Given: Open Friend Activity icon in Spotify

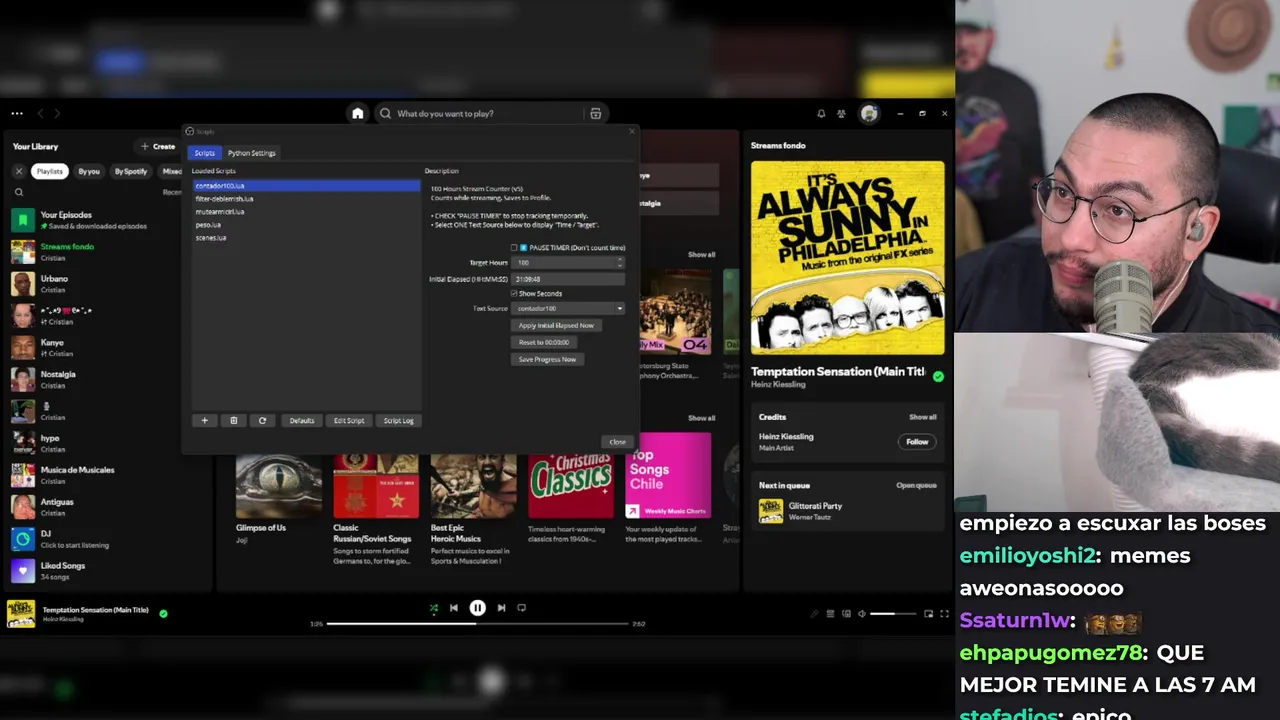Looking at the screenshot, I should pos(841,113).
